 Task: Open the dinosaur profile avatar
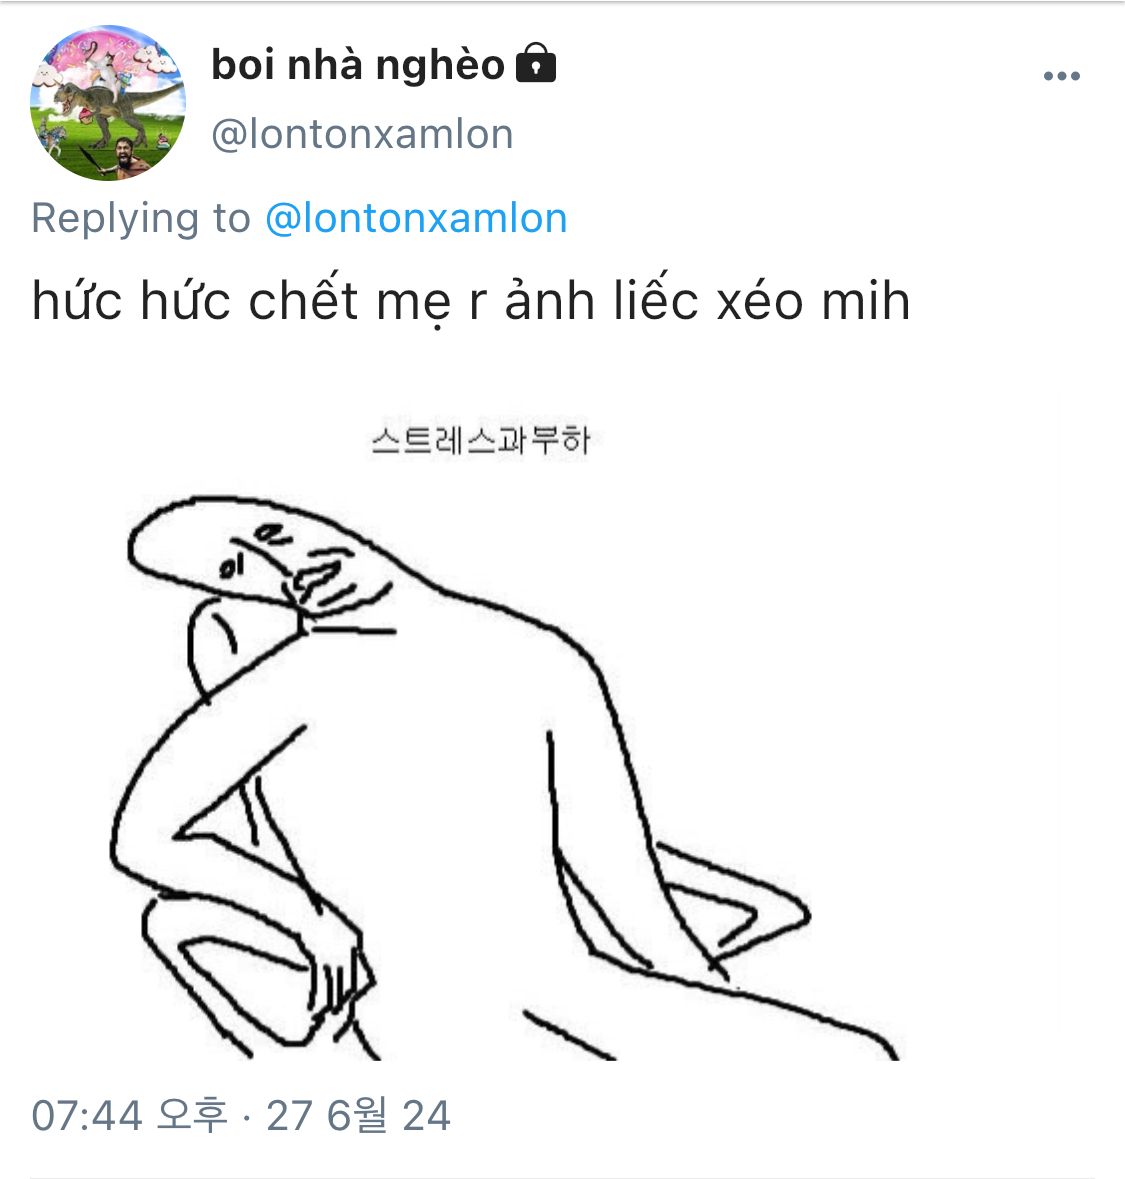click(x=108, y=103)
